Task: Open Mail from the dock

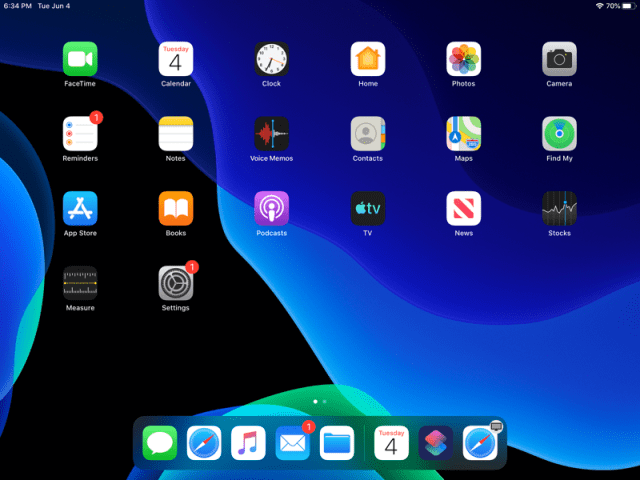Action: tap(292, 443)
